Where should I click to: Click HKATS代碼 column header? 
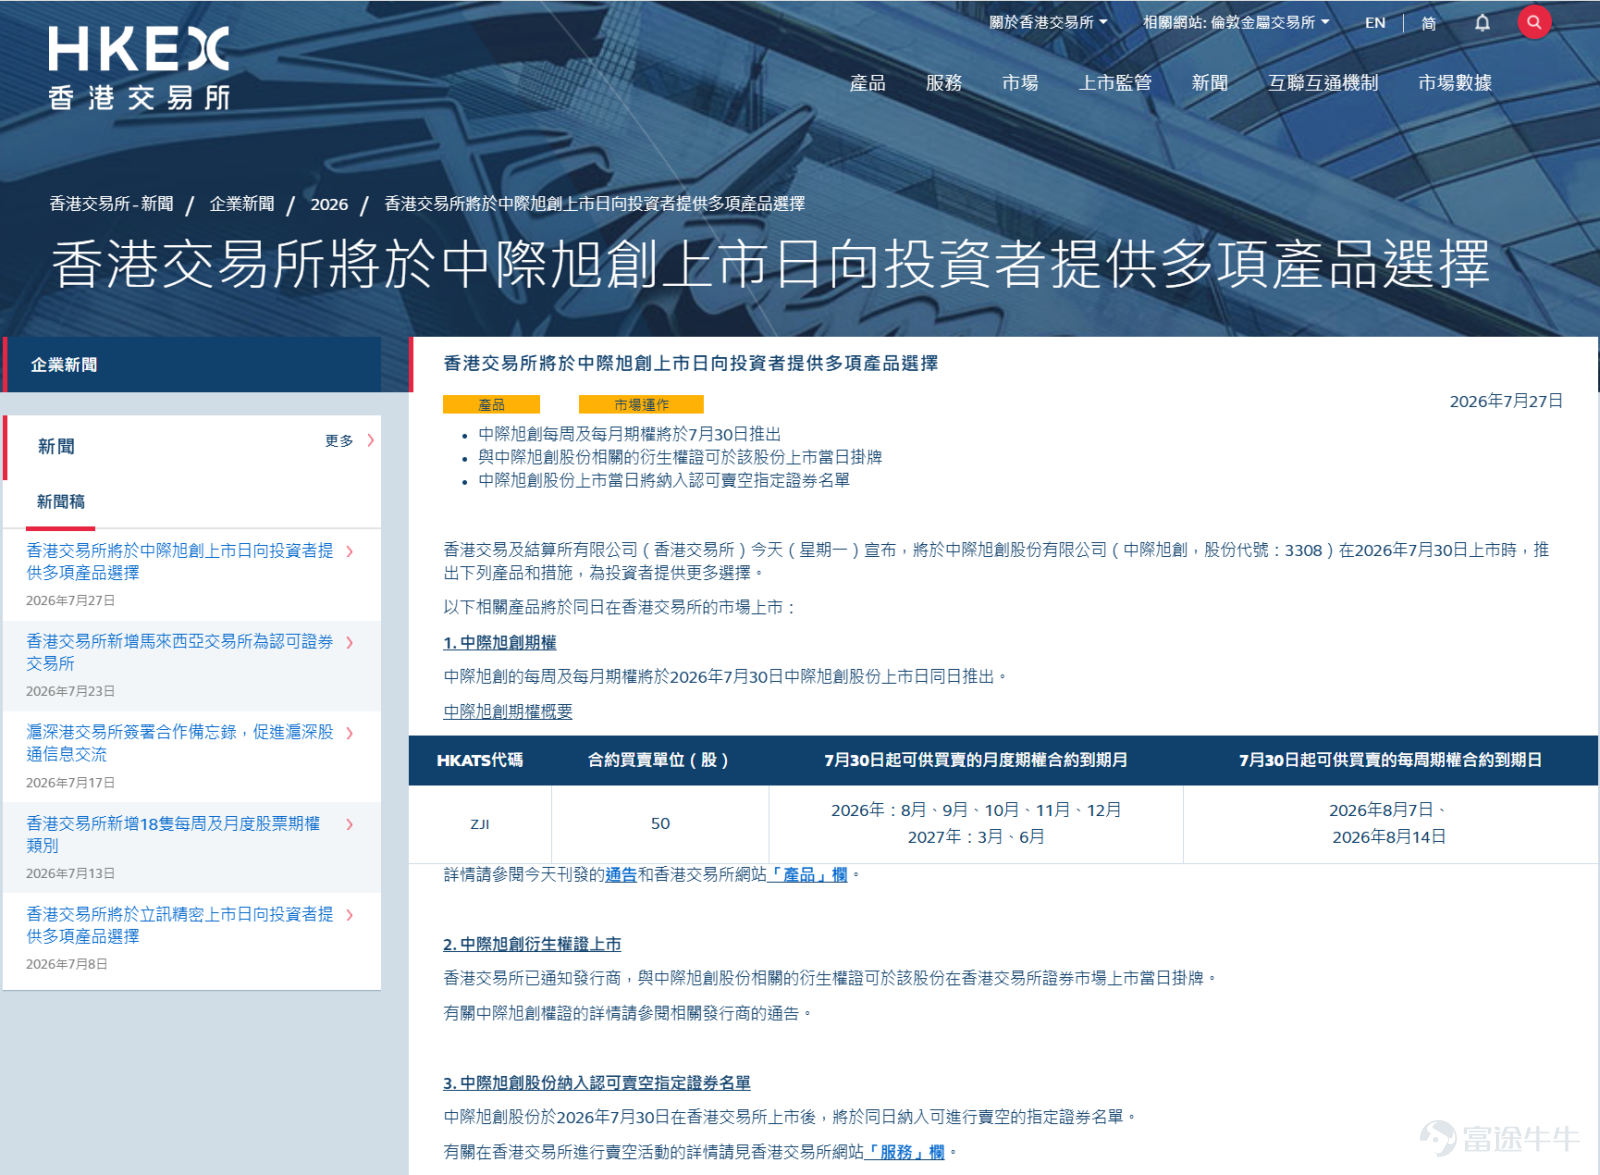[480, 760]
